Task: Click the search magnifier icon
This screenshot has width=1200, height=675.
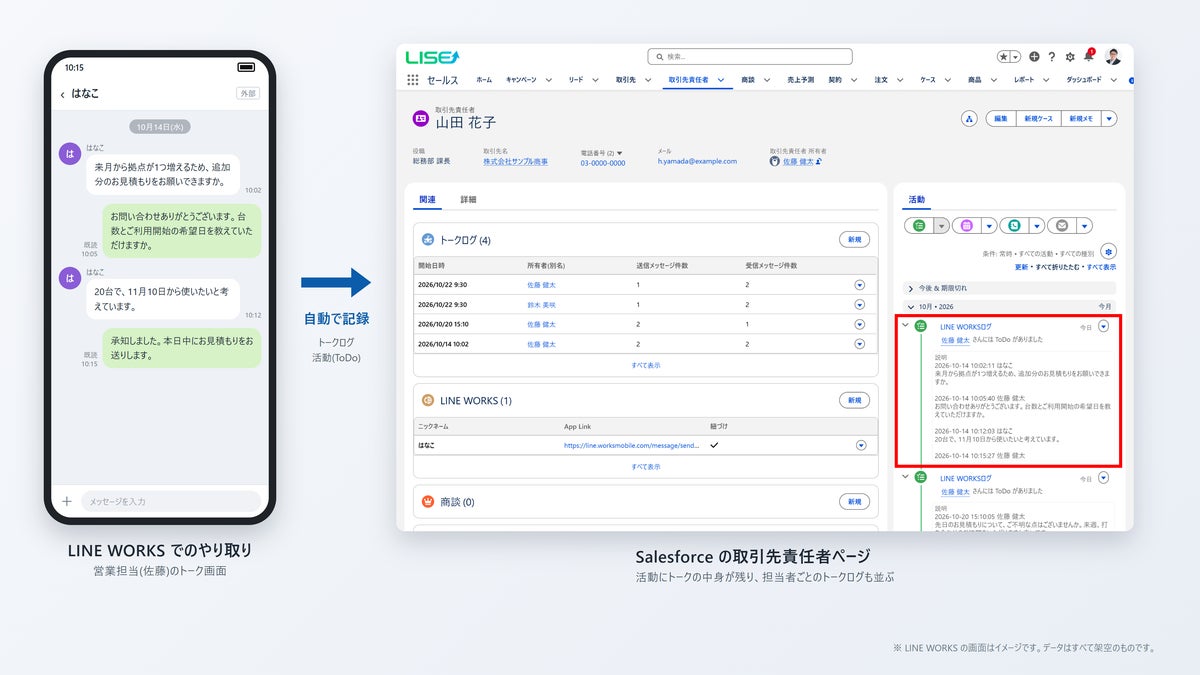Action: point(659,57)
